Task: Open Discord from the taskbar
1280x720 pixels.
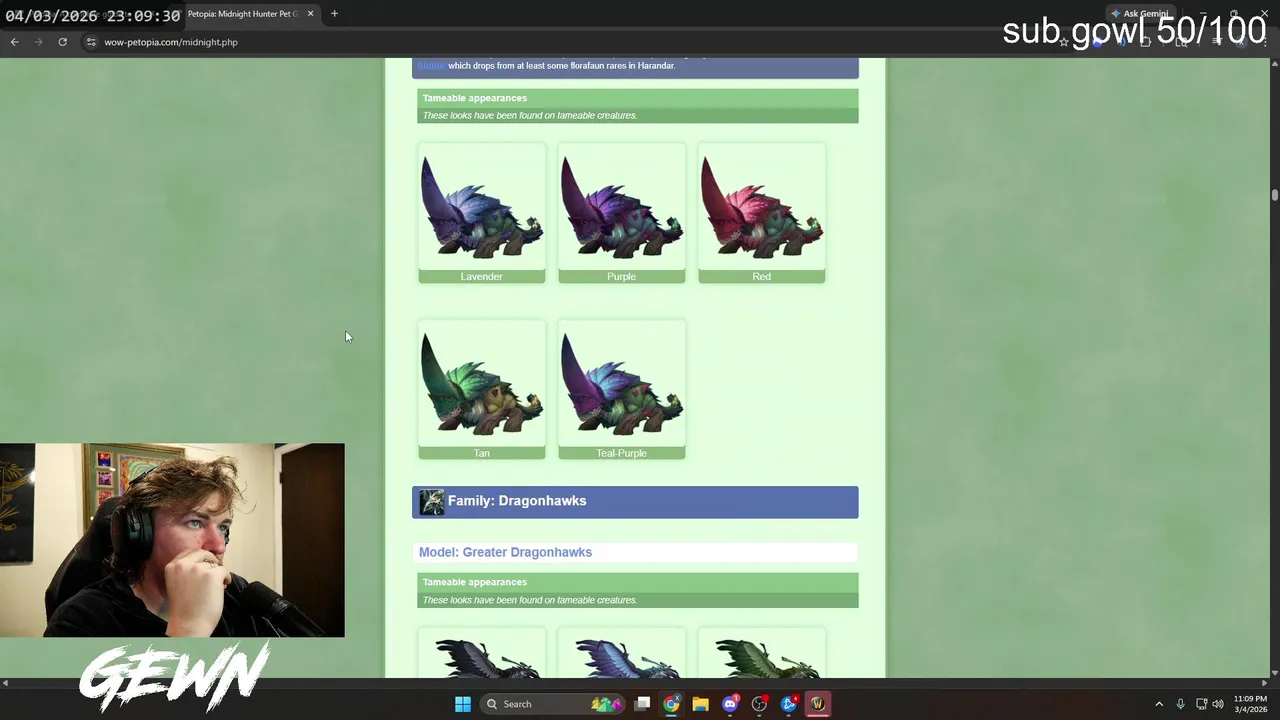Action: pos(730,704)
